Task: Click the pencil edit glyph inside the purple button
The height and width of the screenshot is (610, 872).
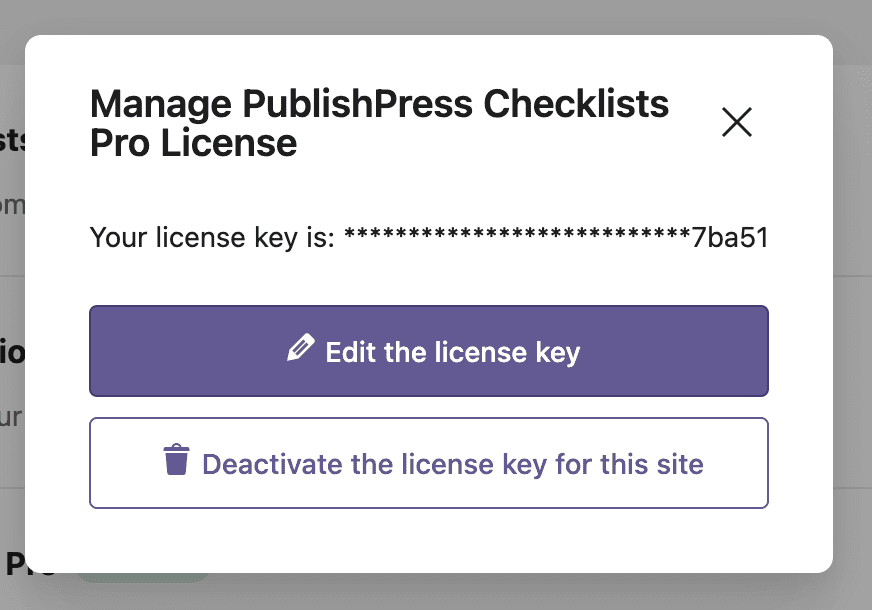Action: 302,349
